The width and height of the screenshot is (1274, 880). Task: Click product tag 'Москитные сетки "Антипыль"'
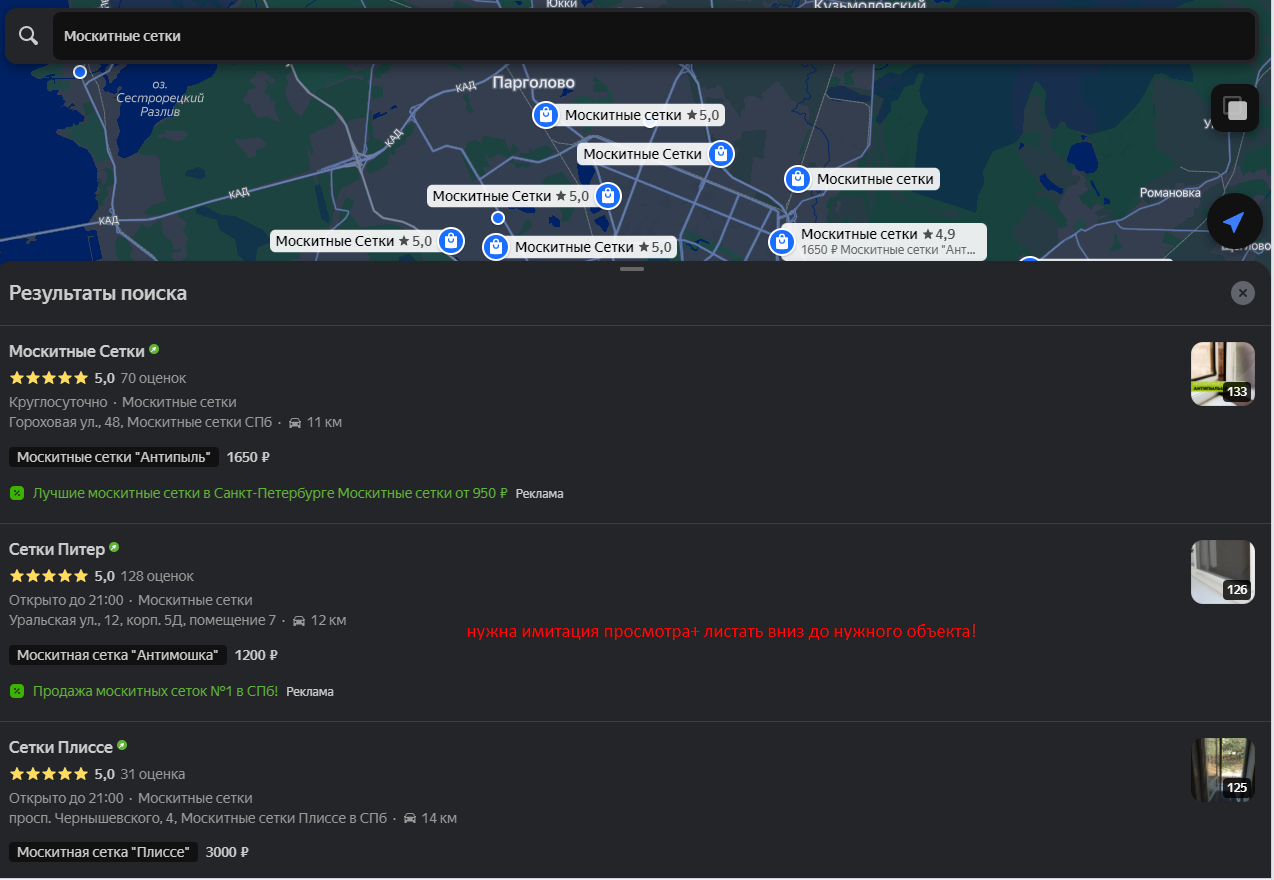coord(114,457)
